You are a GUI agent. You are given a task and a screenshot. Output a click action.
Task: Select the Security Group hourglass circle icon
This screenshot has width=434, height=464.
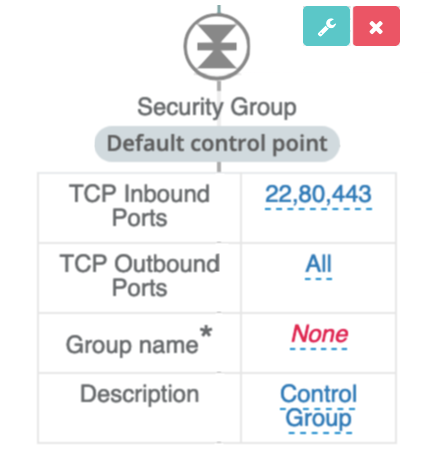(217, 47)
